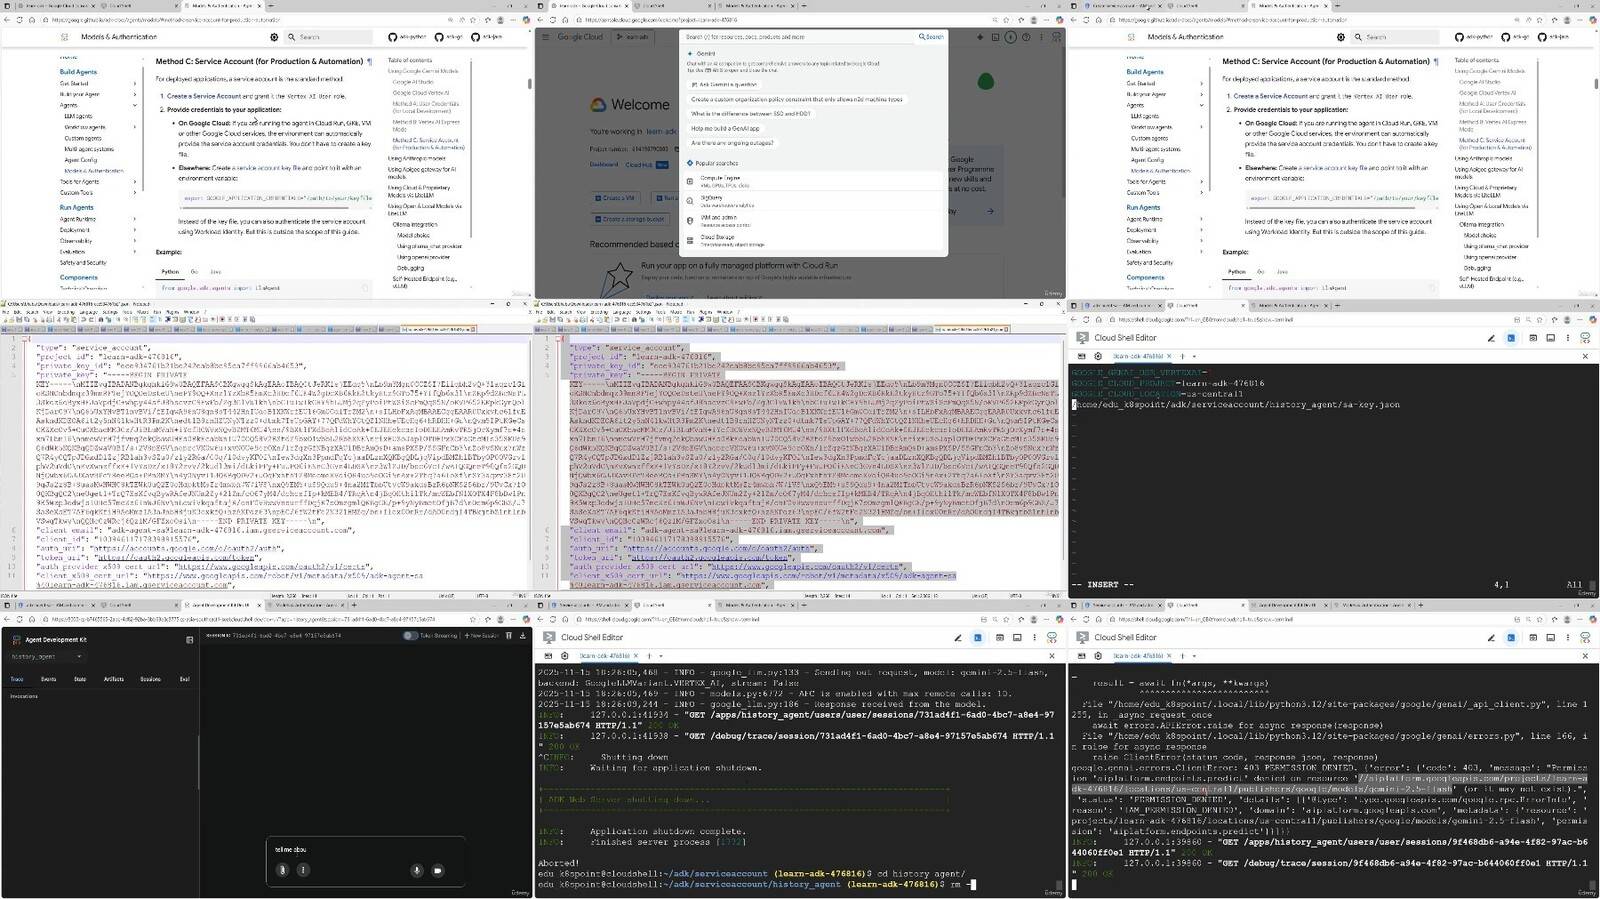Add a new terminal tab in middle-right Cloud Shell
The width and height of the screenshot is (1600, 899).
pos(1182,356)
